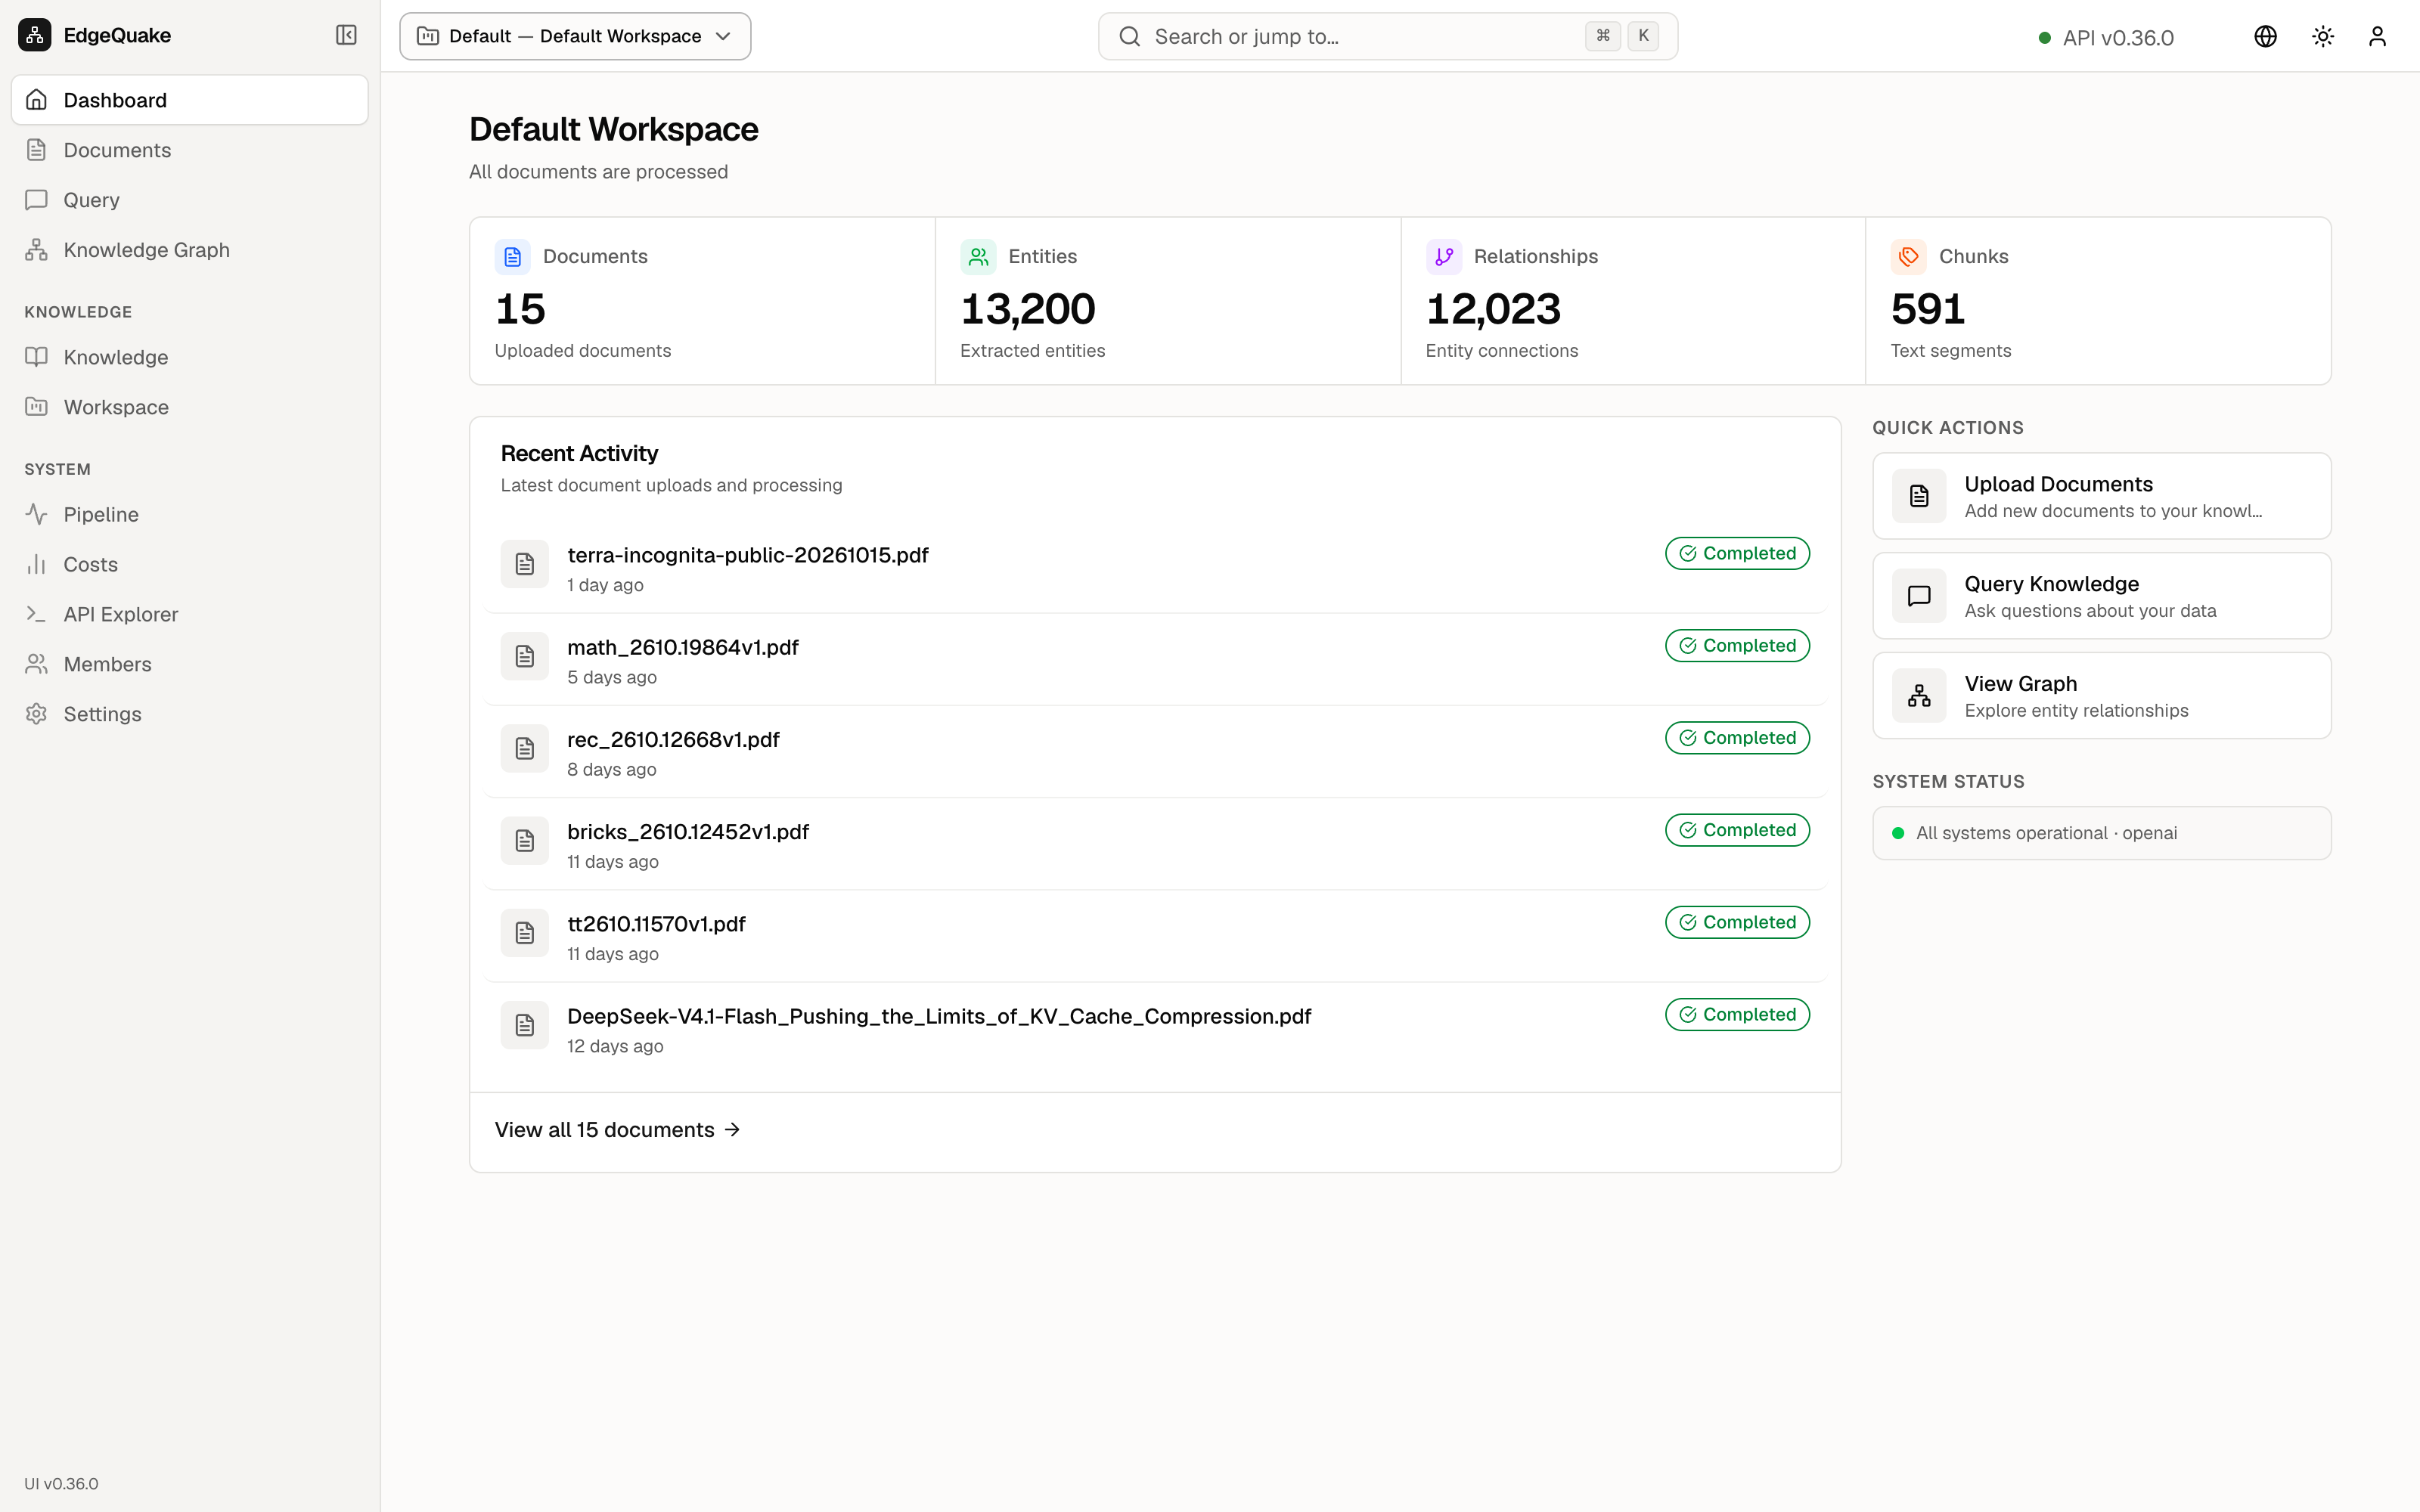This screenshot has width=2420, height=1512.
Task: Click the Search or jump to field
Action: [1387, 36]
